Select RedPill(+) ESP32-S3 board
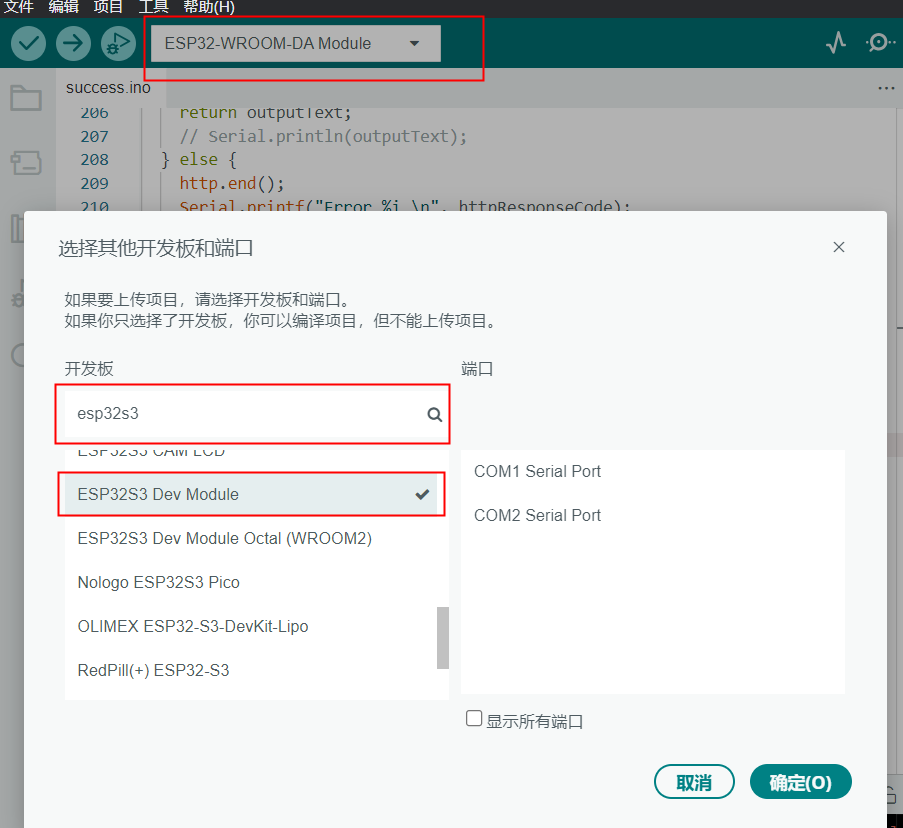 pos(251,670)
